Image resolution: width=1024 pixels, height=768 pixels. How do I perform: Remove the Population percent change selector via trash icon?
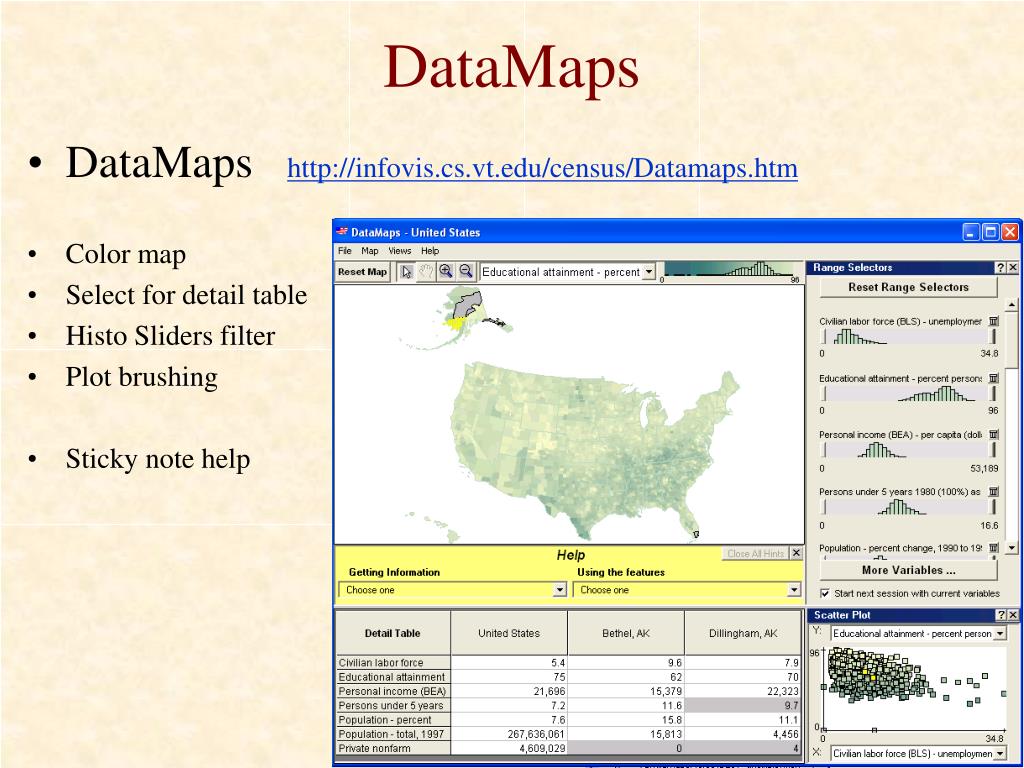(993, 547)
